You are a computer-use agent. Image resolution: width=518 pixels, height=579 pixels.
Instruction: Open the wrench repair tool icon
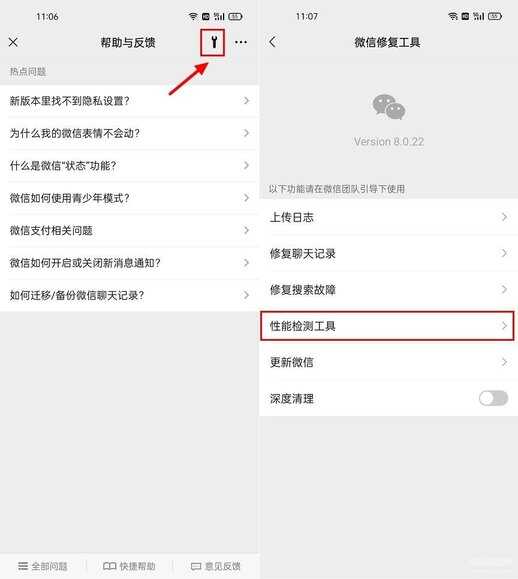tap(214, 42)
